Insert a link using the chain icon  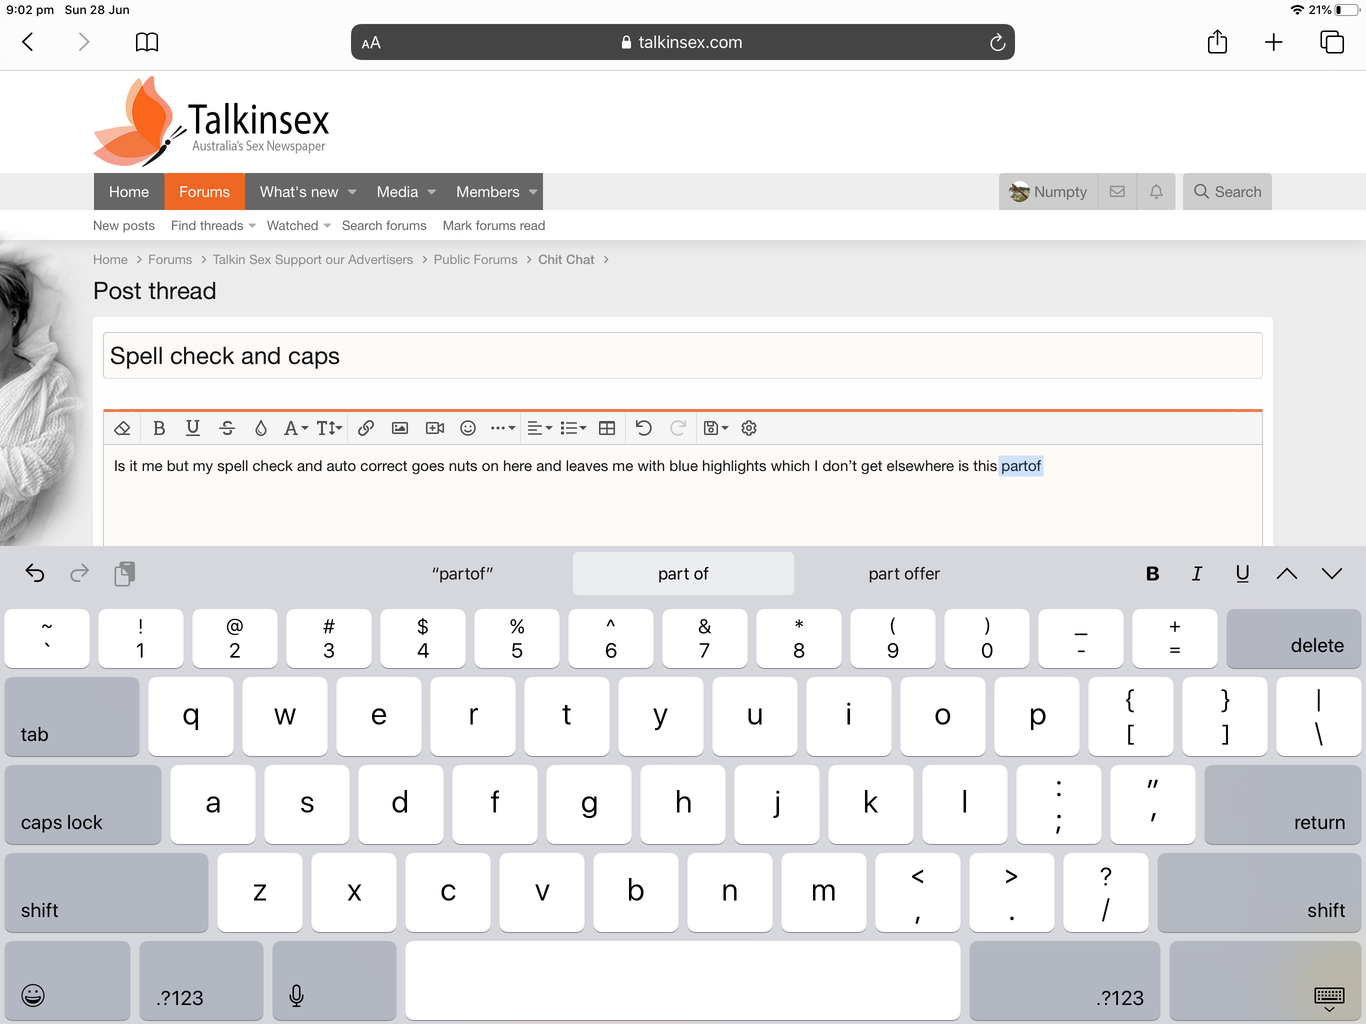tap(366, 428)
